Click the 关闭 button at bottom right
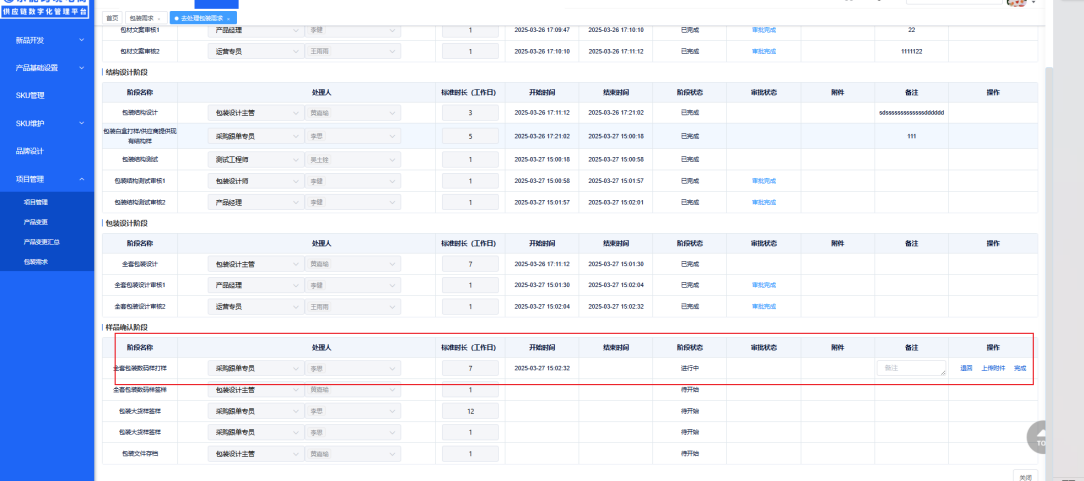Screen dimensions: 1084x481 [x=1023, y=476]
